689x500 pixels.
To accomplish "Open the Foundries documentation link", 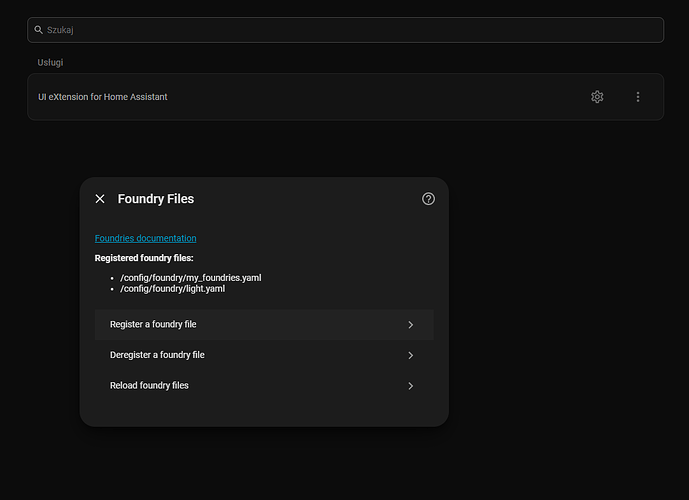I will pyautogui.click(x=145, y=238).
